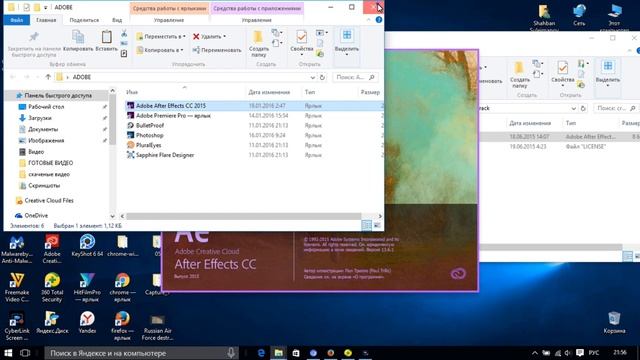This screenshot has width=640, height=360.
Task: Switch to large thumbnails view in ADOBE window
Action: [377, 225]
